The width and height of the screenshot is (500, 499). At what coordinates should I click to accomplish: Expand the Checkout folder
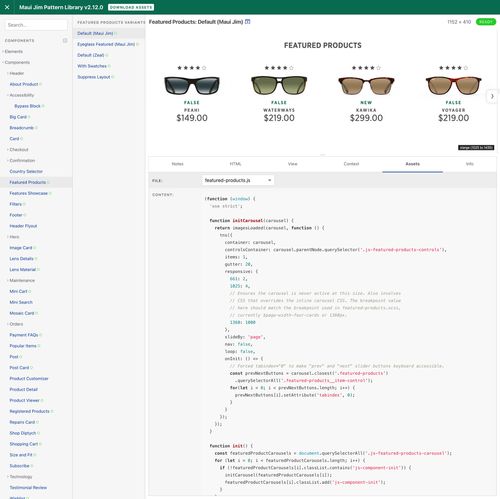(x=18, y=149)
